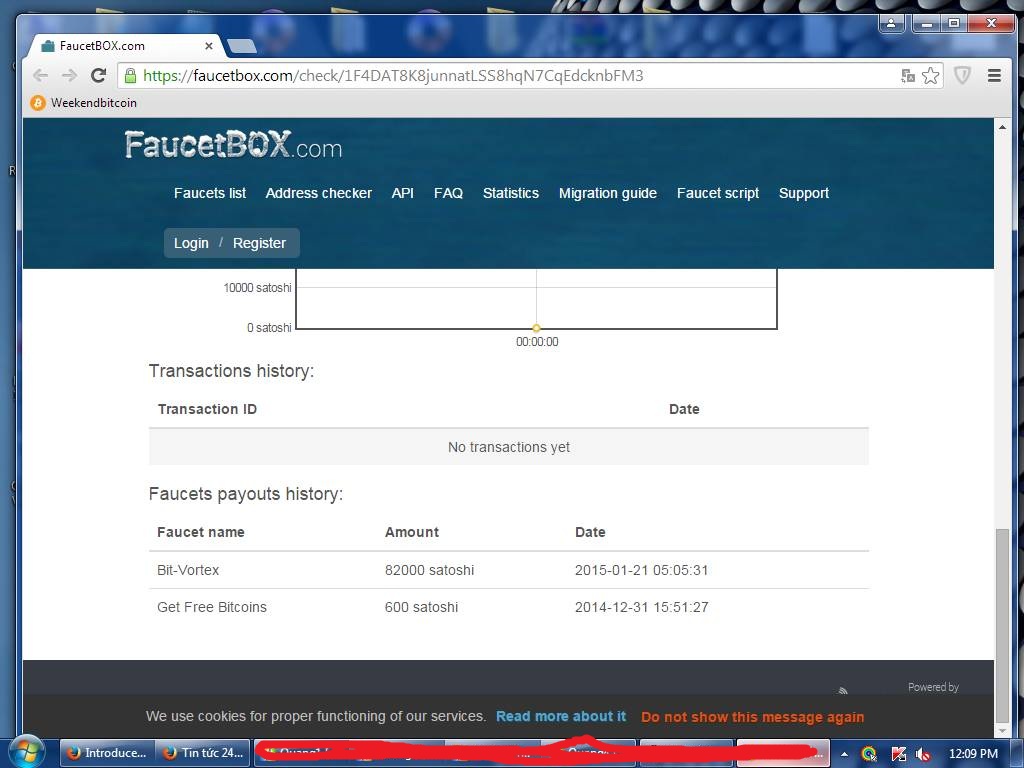
Task: Click the Faucet name column header
Action: click(200, 532)
